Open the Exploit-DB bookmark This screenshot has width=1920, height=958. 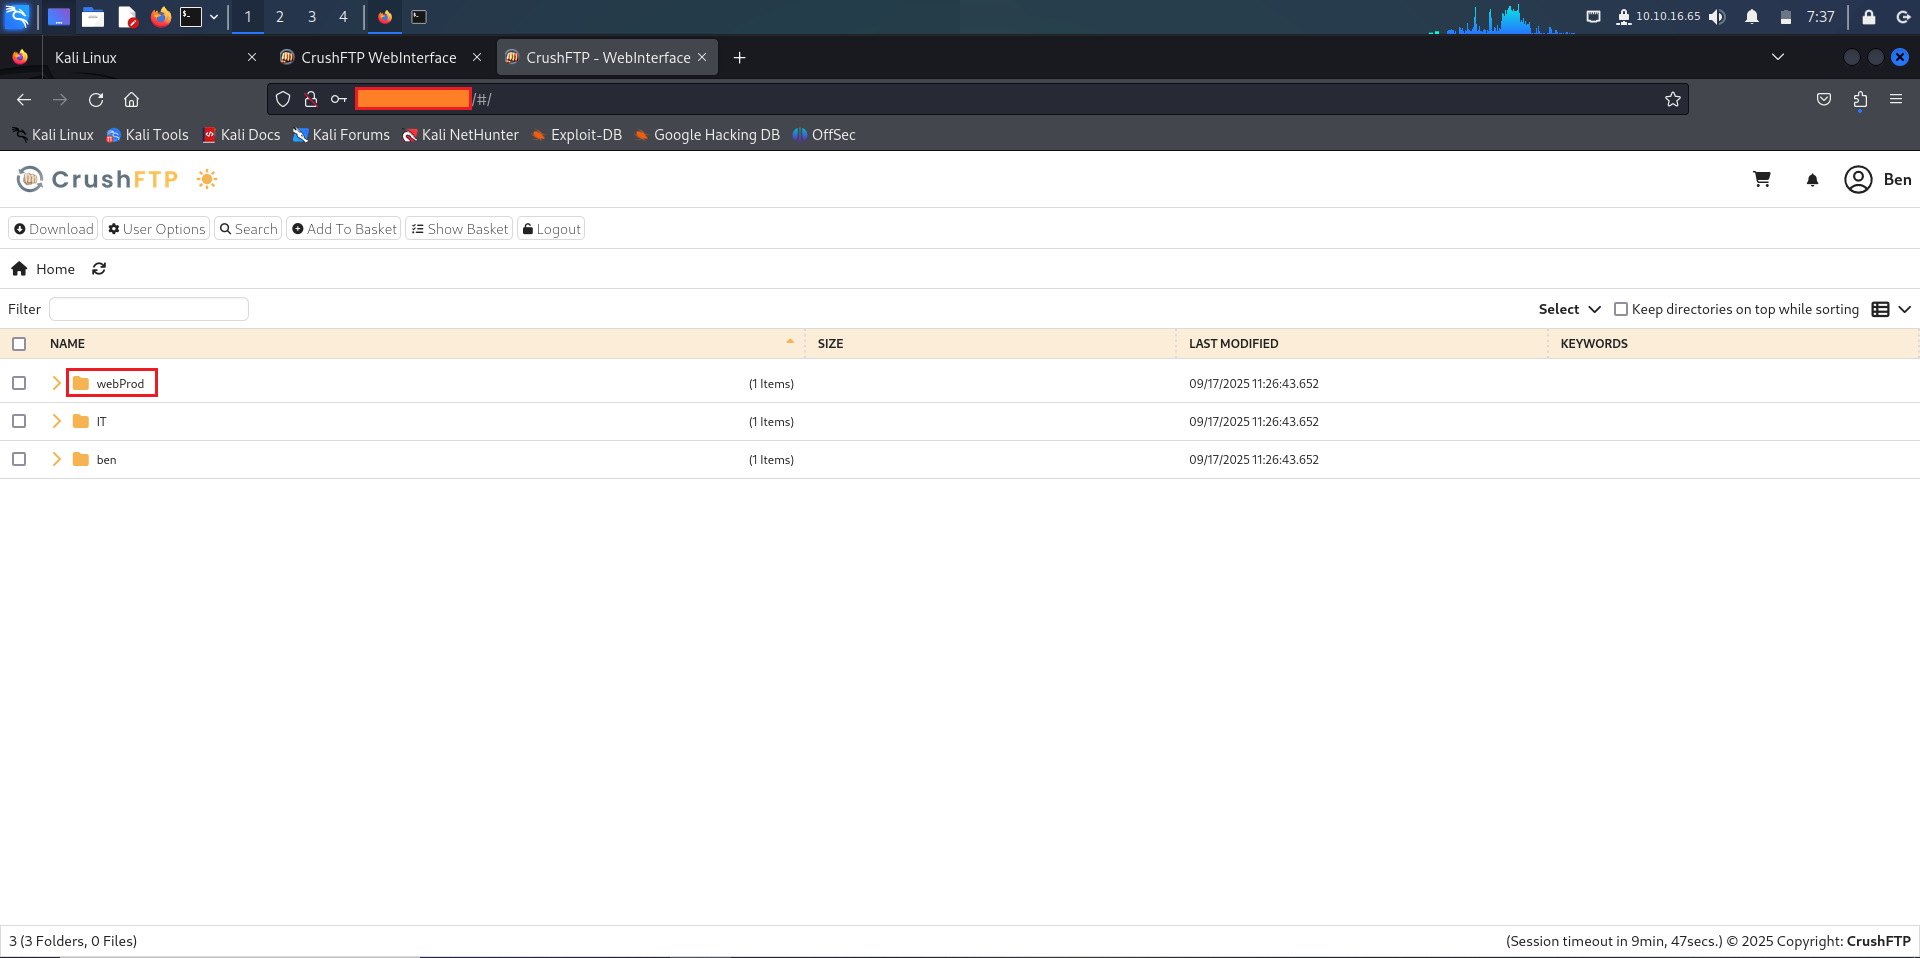click(577, 135)
